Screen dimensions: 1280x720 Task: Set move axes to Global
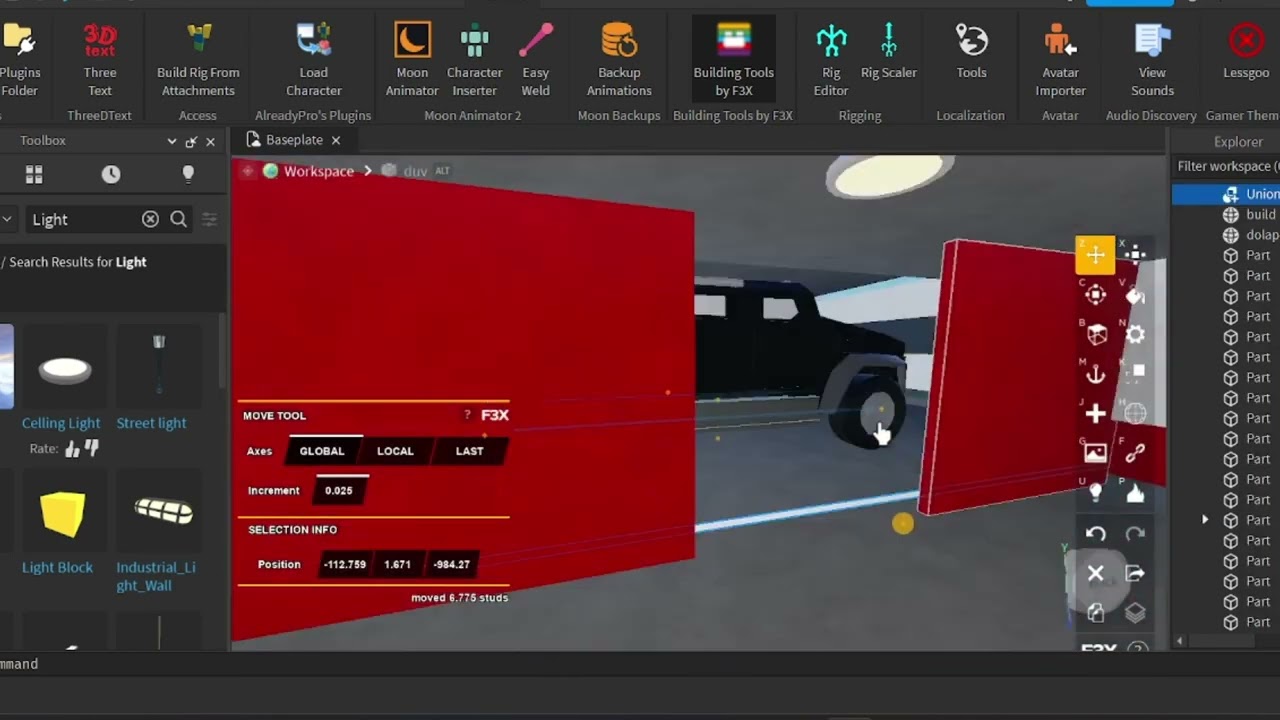pos(322,451)
